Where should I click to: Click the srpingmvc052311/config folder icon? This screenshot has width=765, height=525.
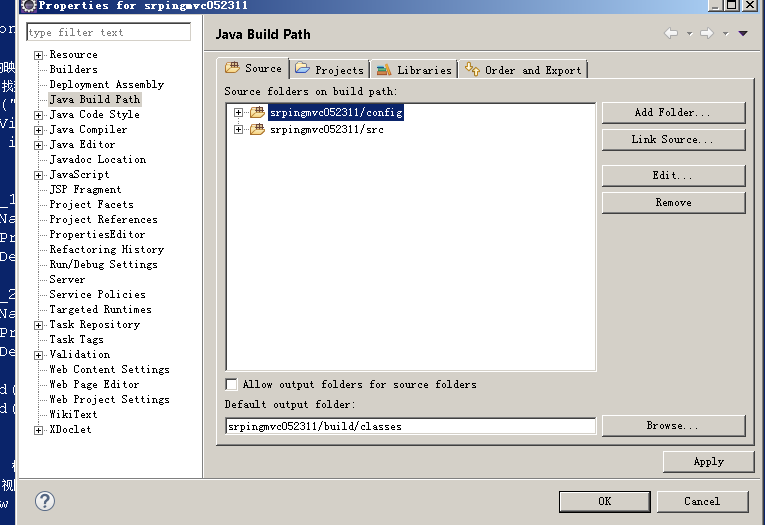pos(257,112)
